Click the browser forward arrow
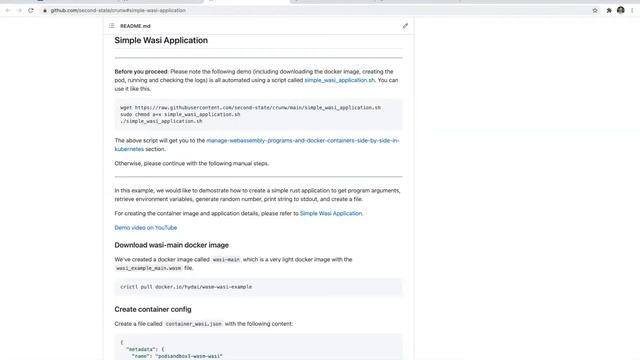This screenshot has width=640, height=360. coord(19,10)
